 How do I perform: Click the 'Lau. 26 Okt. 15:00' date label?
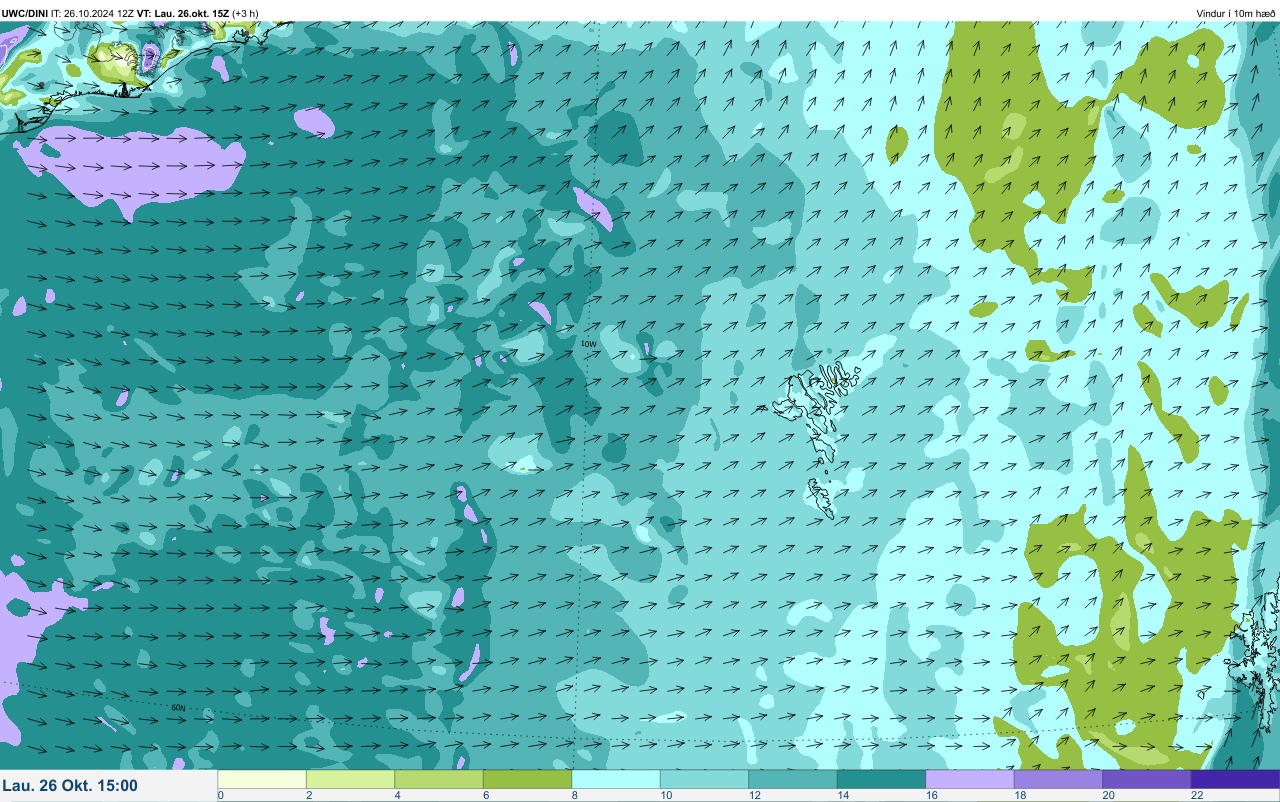[71, 786]
